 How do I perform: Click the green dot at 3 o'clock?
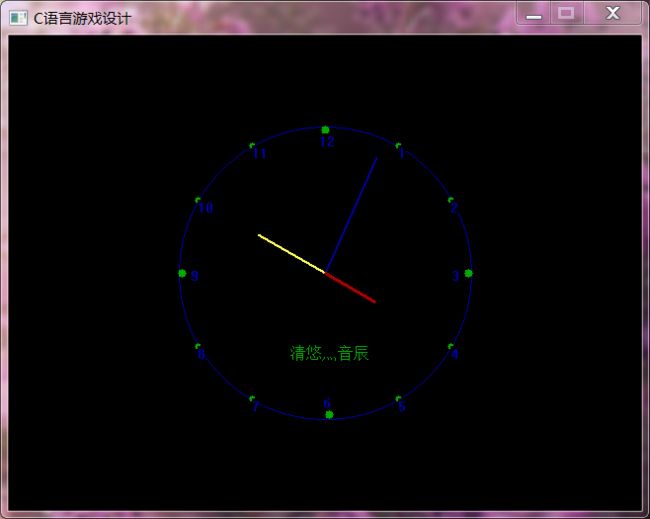click(x=468, y=273)
